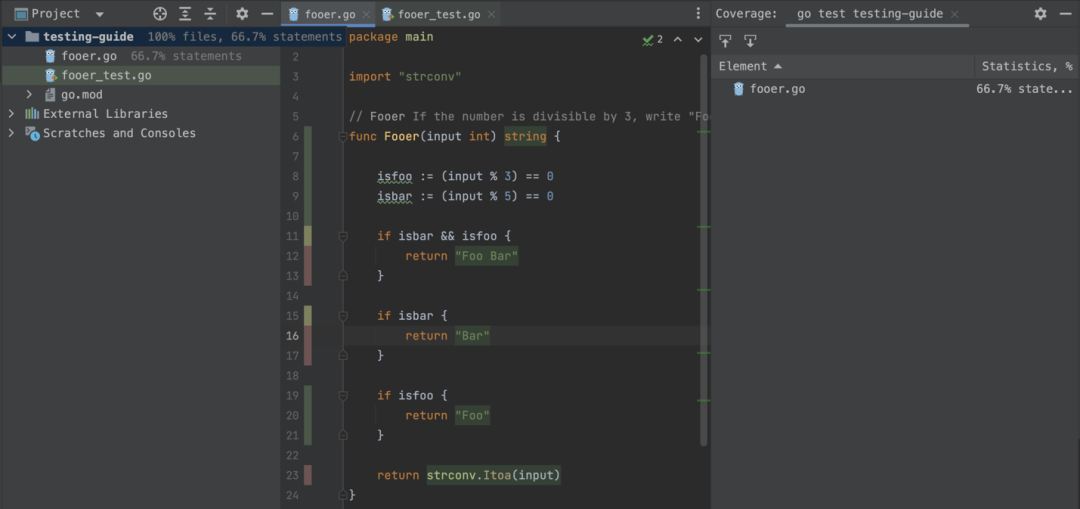
Task: Select fooer.go in the project tree
Action: (x=89, y=56)
